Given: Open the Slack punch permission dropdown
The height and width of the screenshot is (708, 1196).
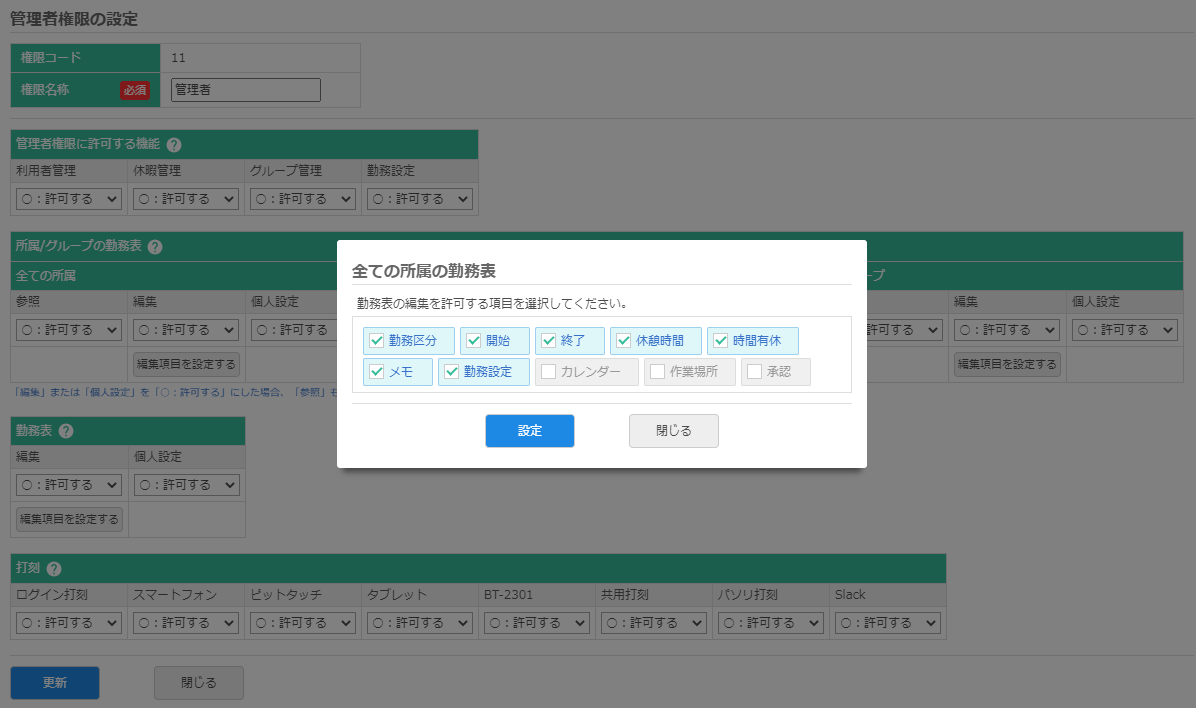Looking at the screenshot, I should 887,622.
